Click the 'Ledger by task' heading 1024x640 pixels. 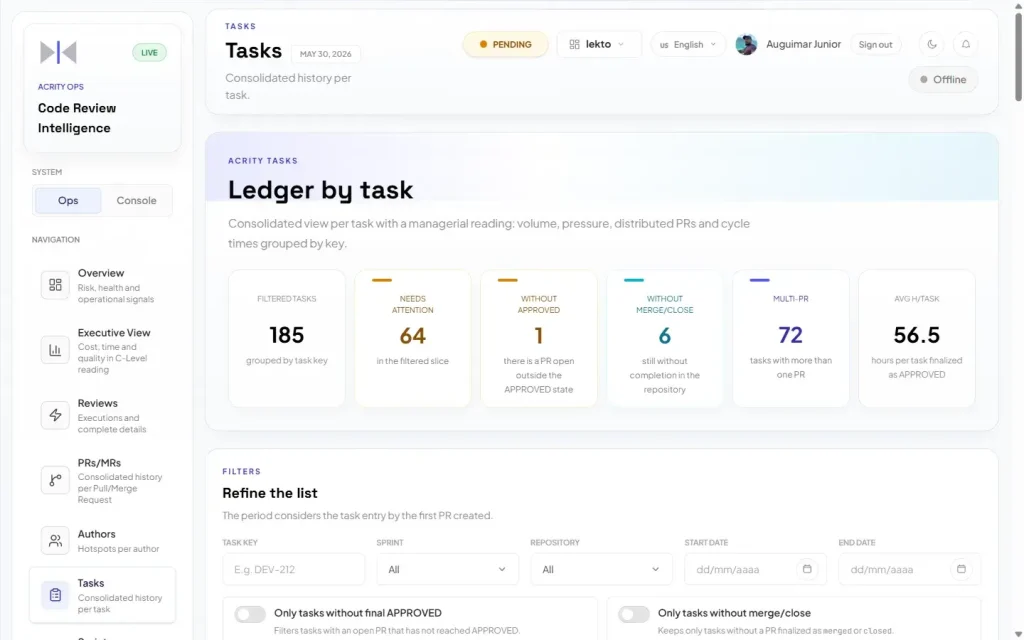pyautogui.click(x=320, y=190)
